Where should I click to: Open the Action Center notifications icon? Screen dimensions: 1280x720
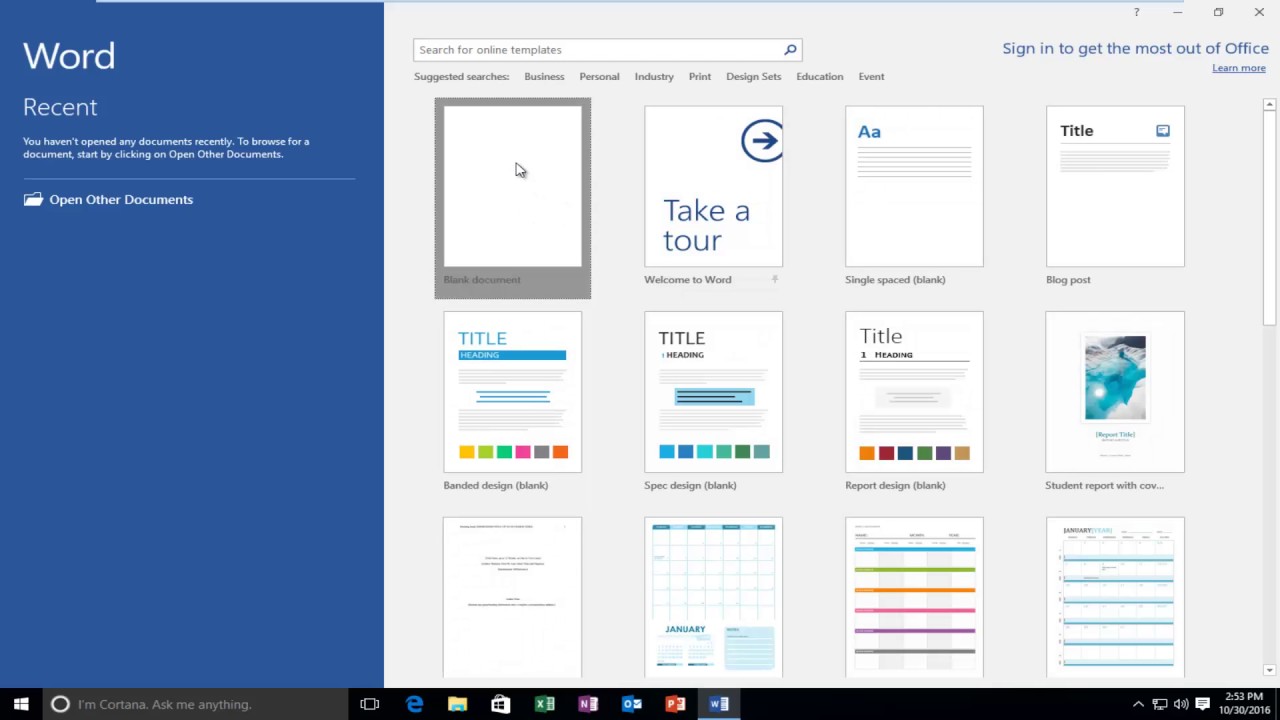tap(1202, 704)
